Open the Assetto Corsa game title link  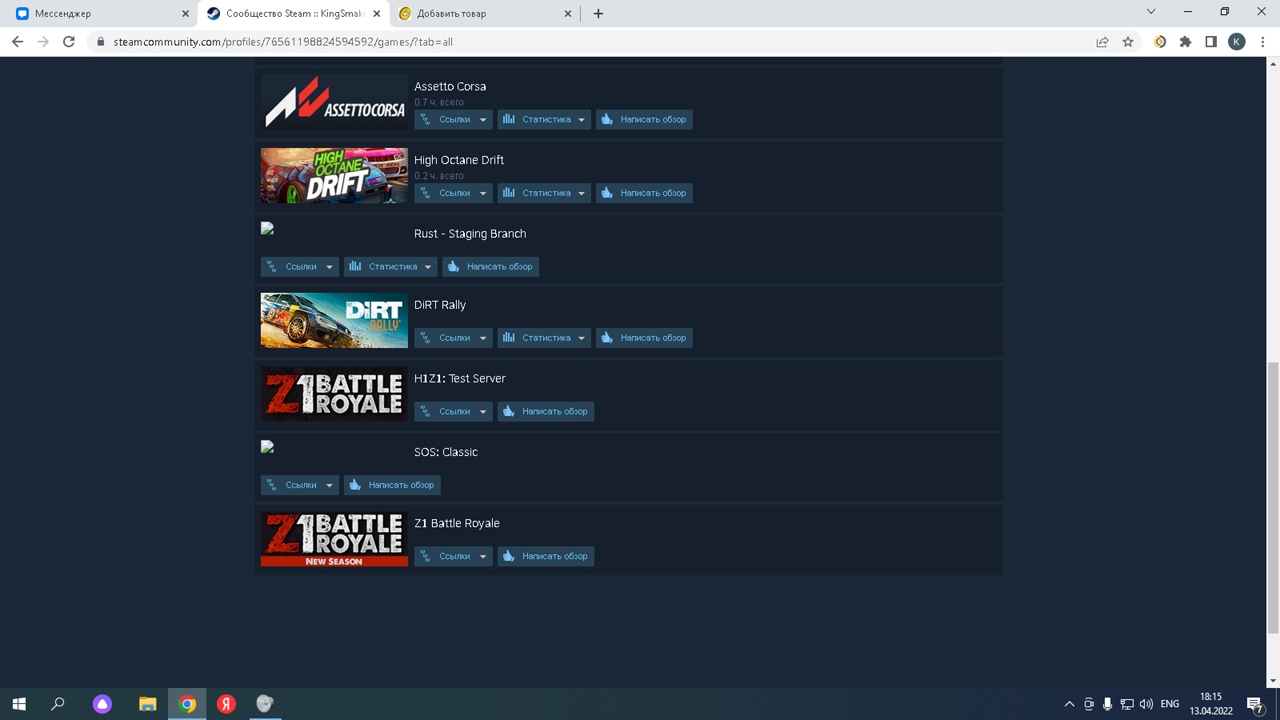[x=450, y=86]
